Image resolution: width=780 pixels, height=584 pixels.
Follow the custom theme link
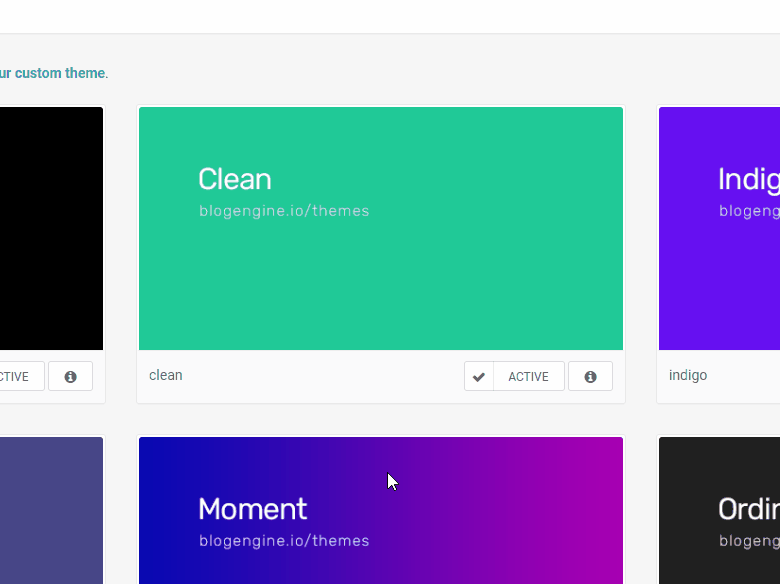53,73
